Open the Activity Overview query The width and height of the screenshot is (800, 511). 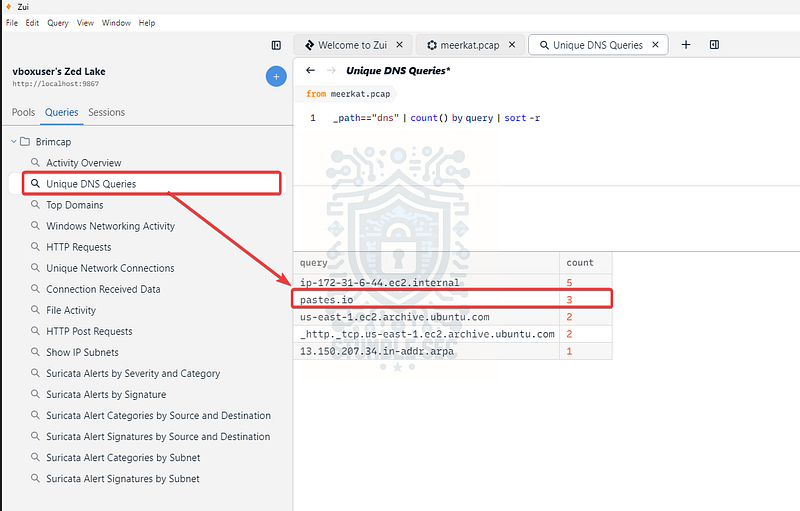pyautogui.click(x=84, y=163)
